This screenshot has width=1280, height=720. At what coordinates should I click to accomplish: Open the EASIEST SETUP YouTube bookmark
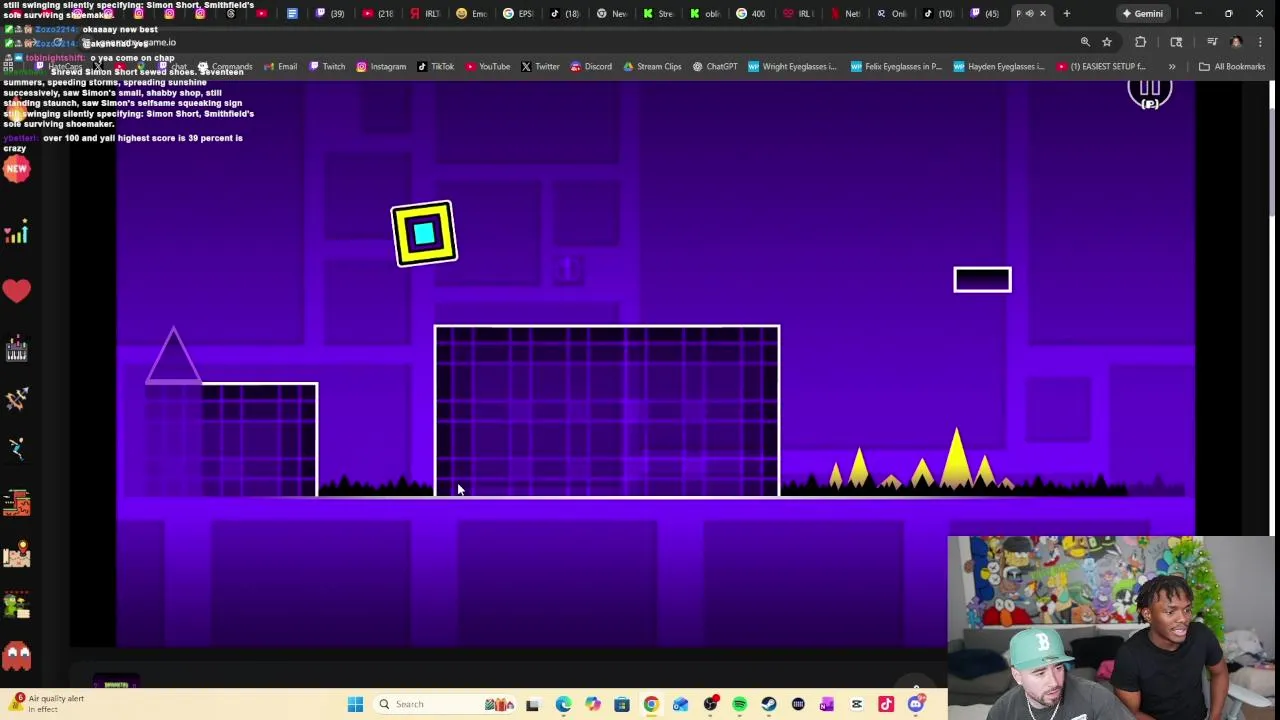pos(1101,66)
